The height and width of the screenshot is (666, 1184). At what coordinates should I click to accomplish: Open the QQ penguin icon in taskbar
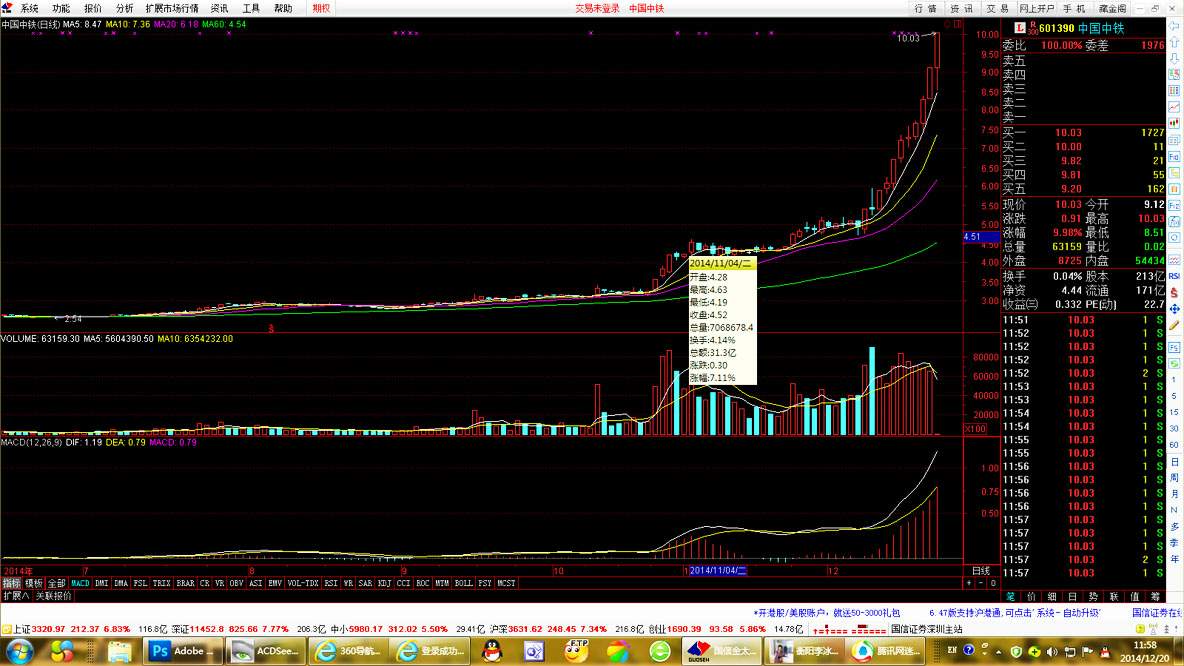coord(492,651)
